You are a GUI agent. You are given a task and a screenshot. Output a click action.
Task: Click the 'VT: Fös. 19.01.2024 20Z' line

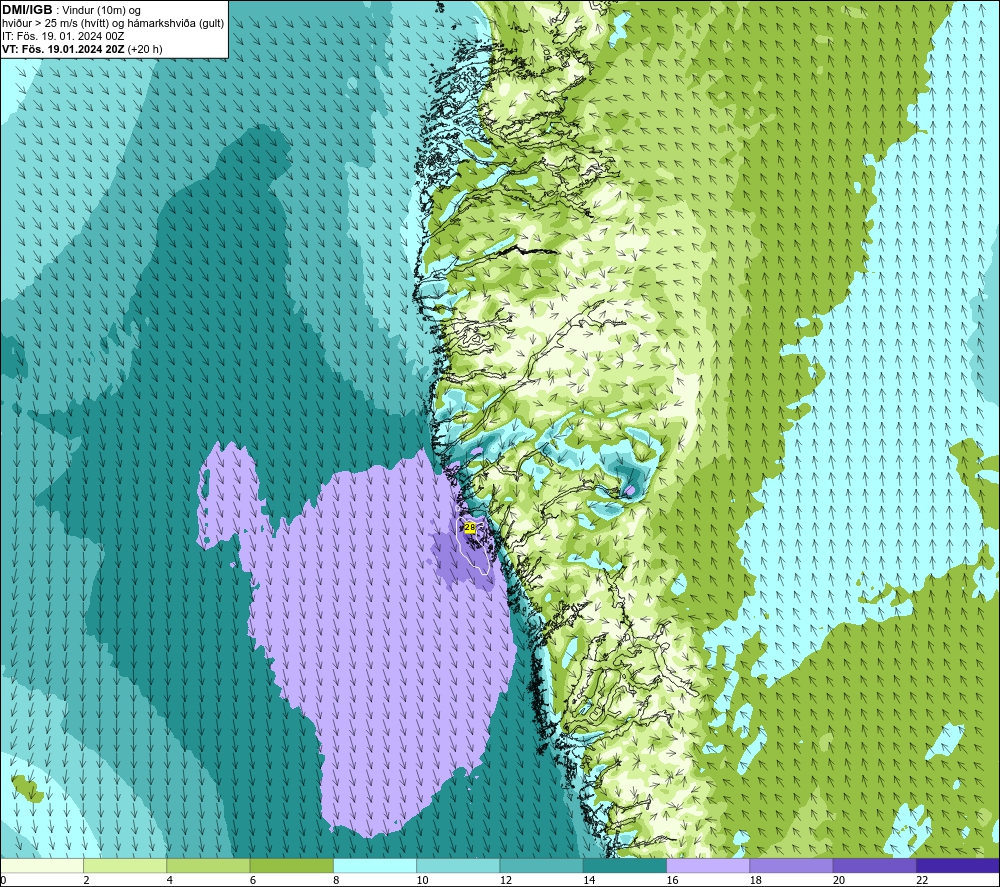click(63, 49)
